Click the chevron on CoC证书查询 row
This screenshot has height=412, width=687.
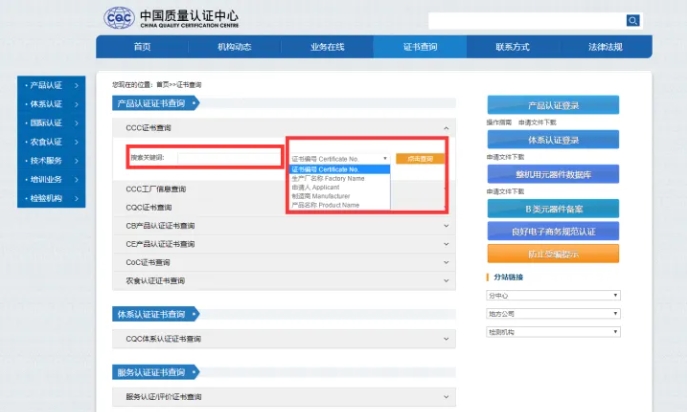pyautogui.click(x=446, y=262)
